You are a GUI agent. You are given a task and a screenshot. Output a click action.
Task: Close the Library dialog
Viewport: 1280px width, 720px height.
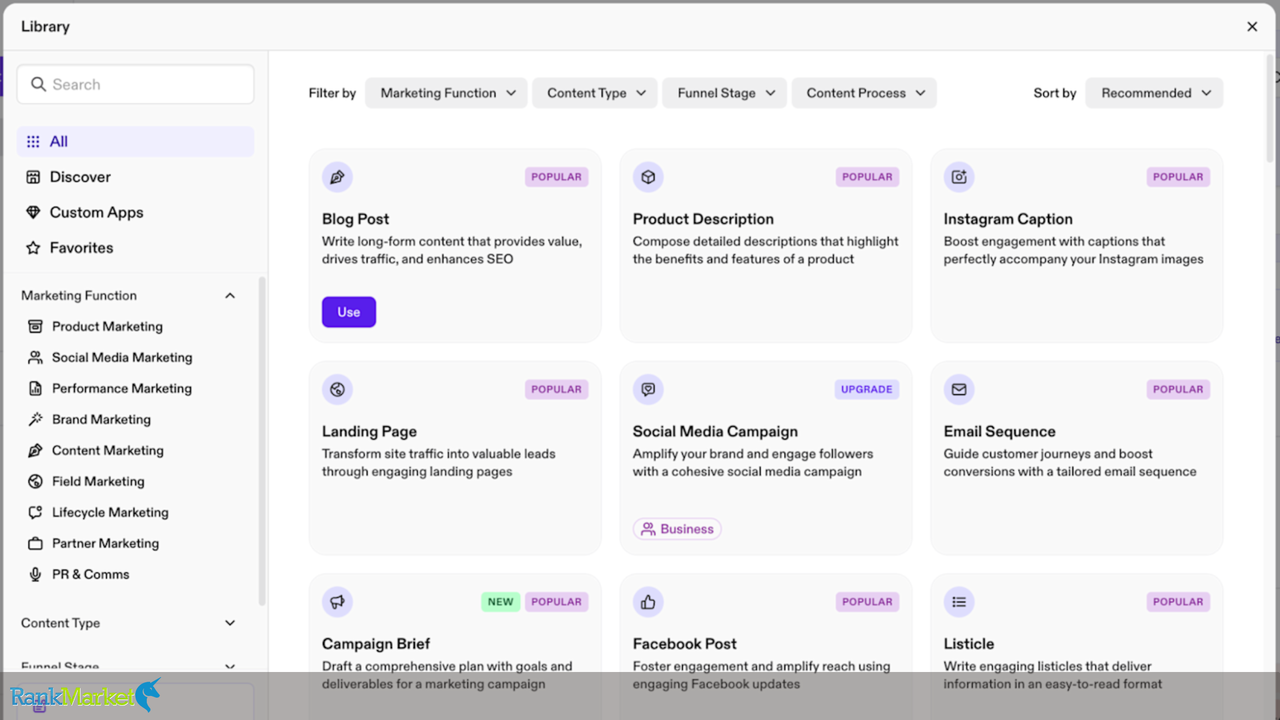[x=1252, y=27]
